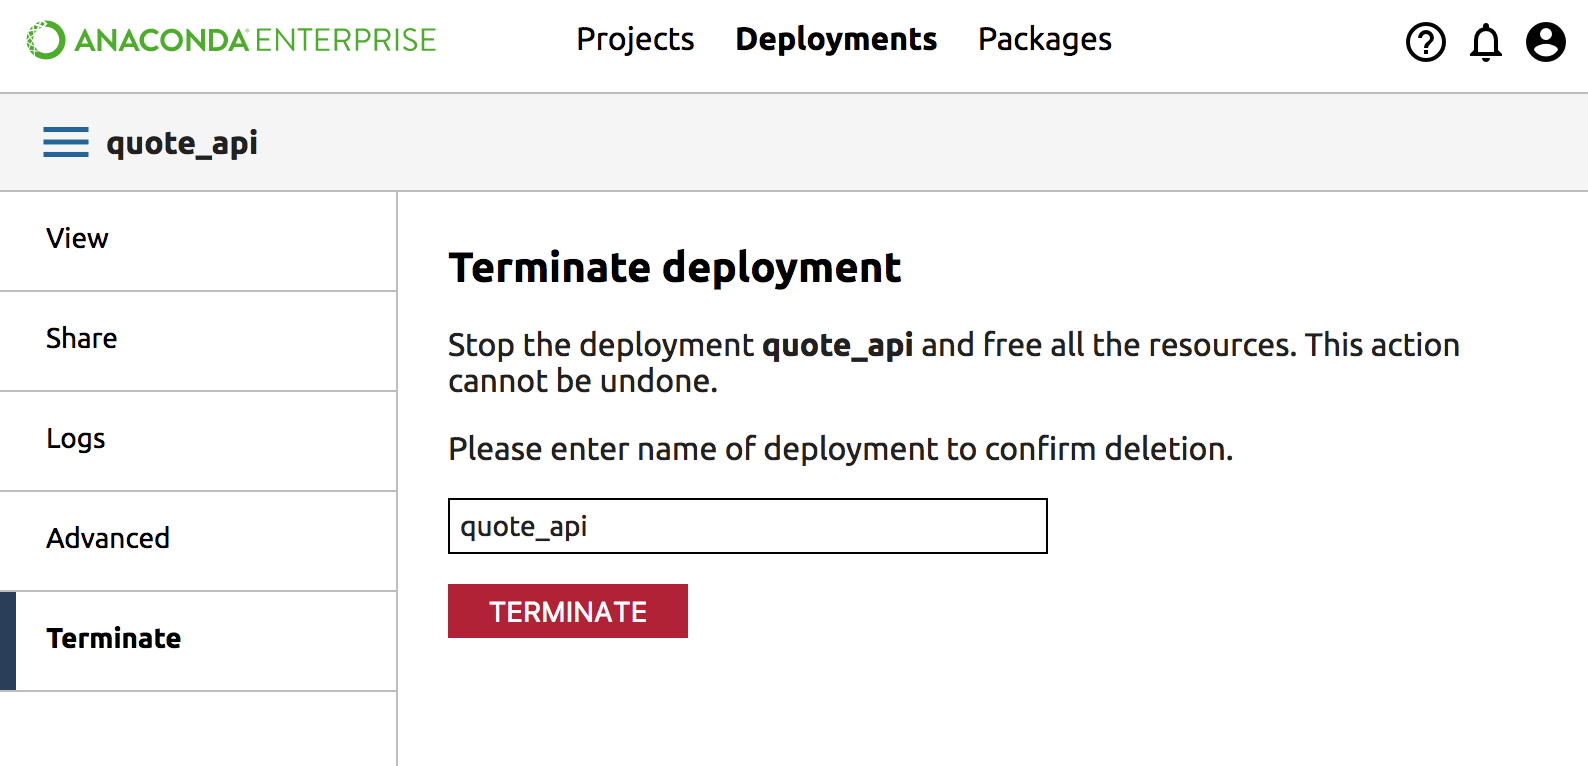Screen dimensions: 1588x766
Task: Click the quote_api title in the header bar
Action: coord(182,143)
